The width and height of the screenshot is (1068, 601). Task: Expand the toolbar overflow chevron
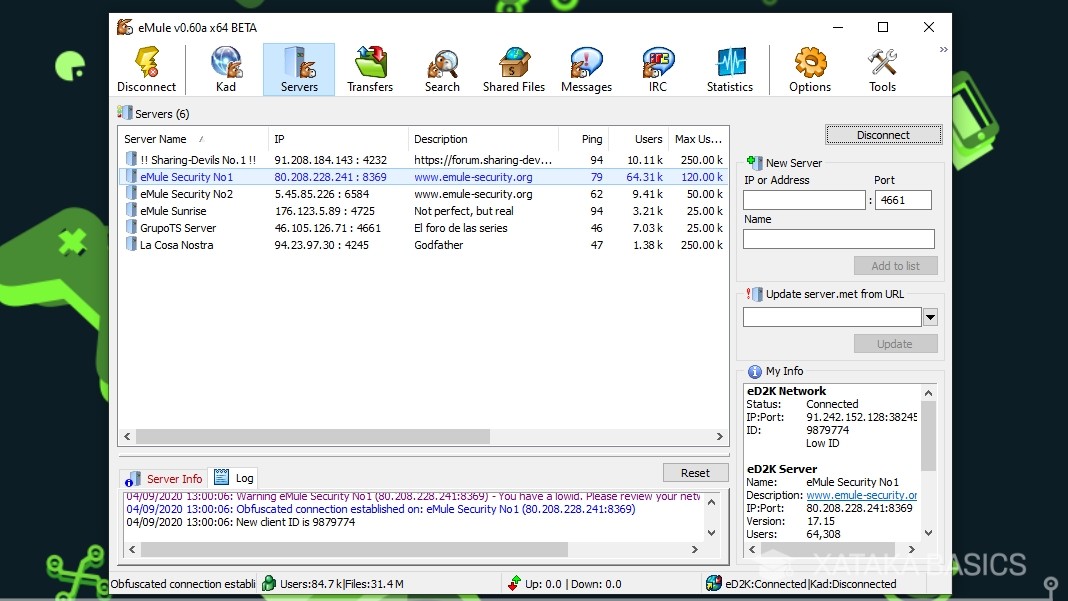coord(942,48)
